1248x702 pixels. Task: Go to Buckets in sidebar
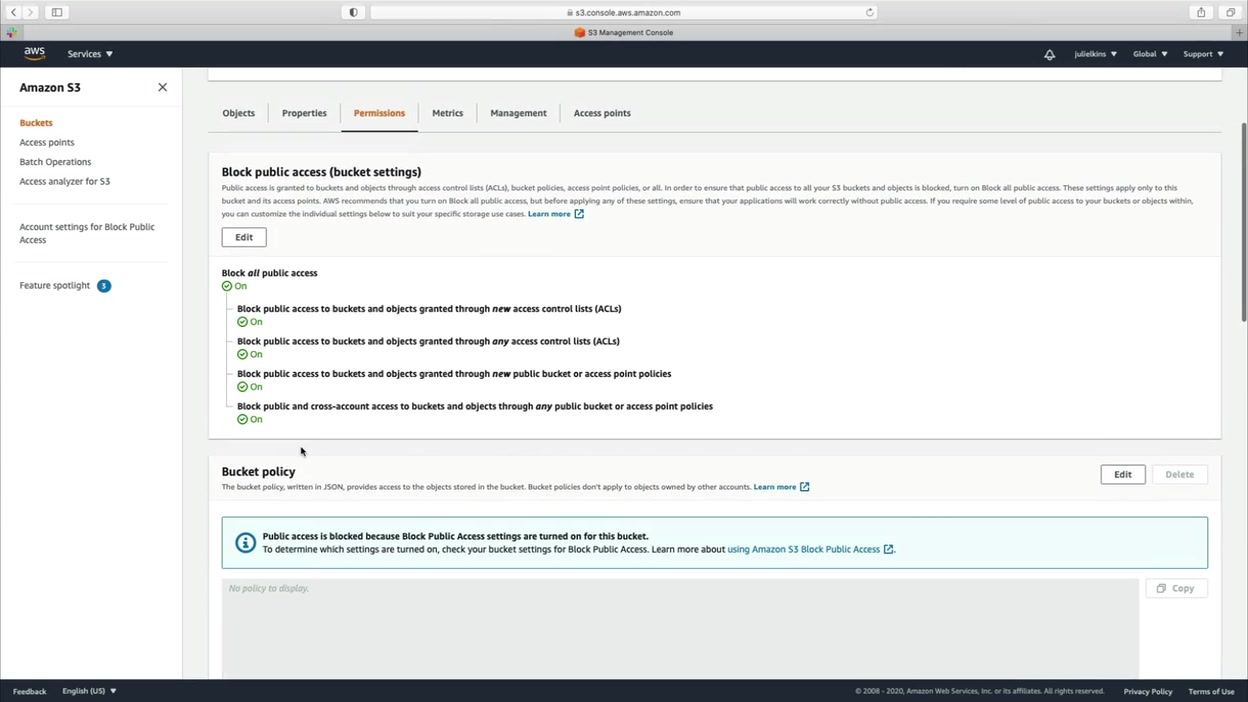pos(36,123)
